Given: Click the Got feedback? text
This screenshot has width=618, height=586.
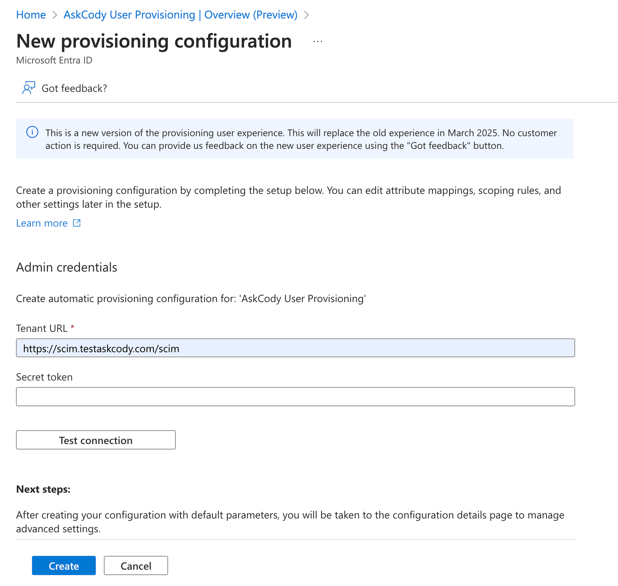Looking at the screenshot, I should tap(74, 88).
